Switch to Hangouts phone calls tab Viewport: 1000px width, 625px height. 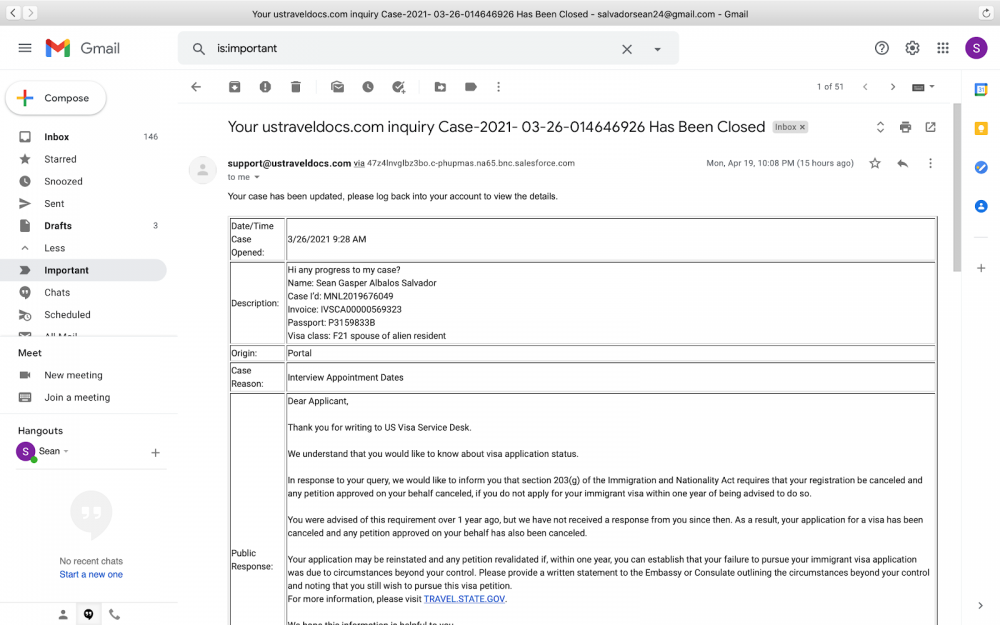[114, 614]
